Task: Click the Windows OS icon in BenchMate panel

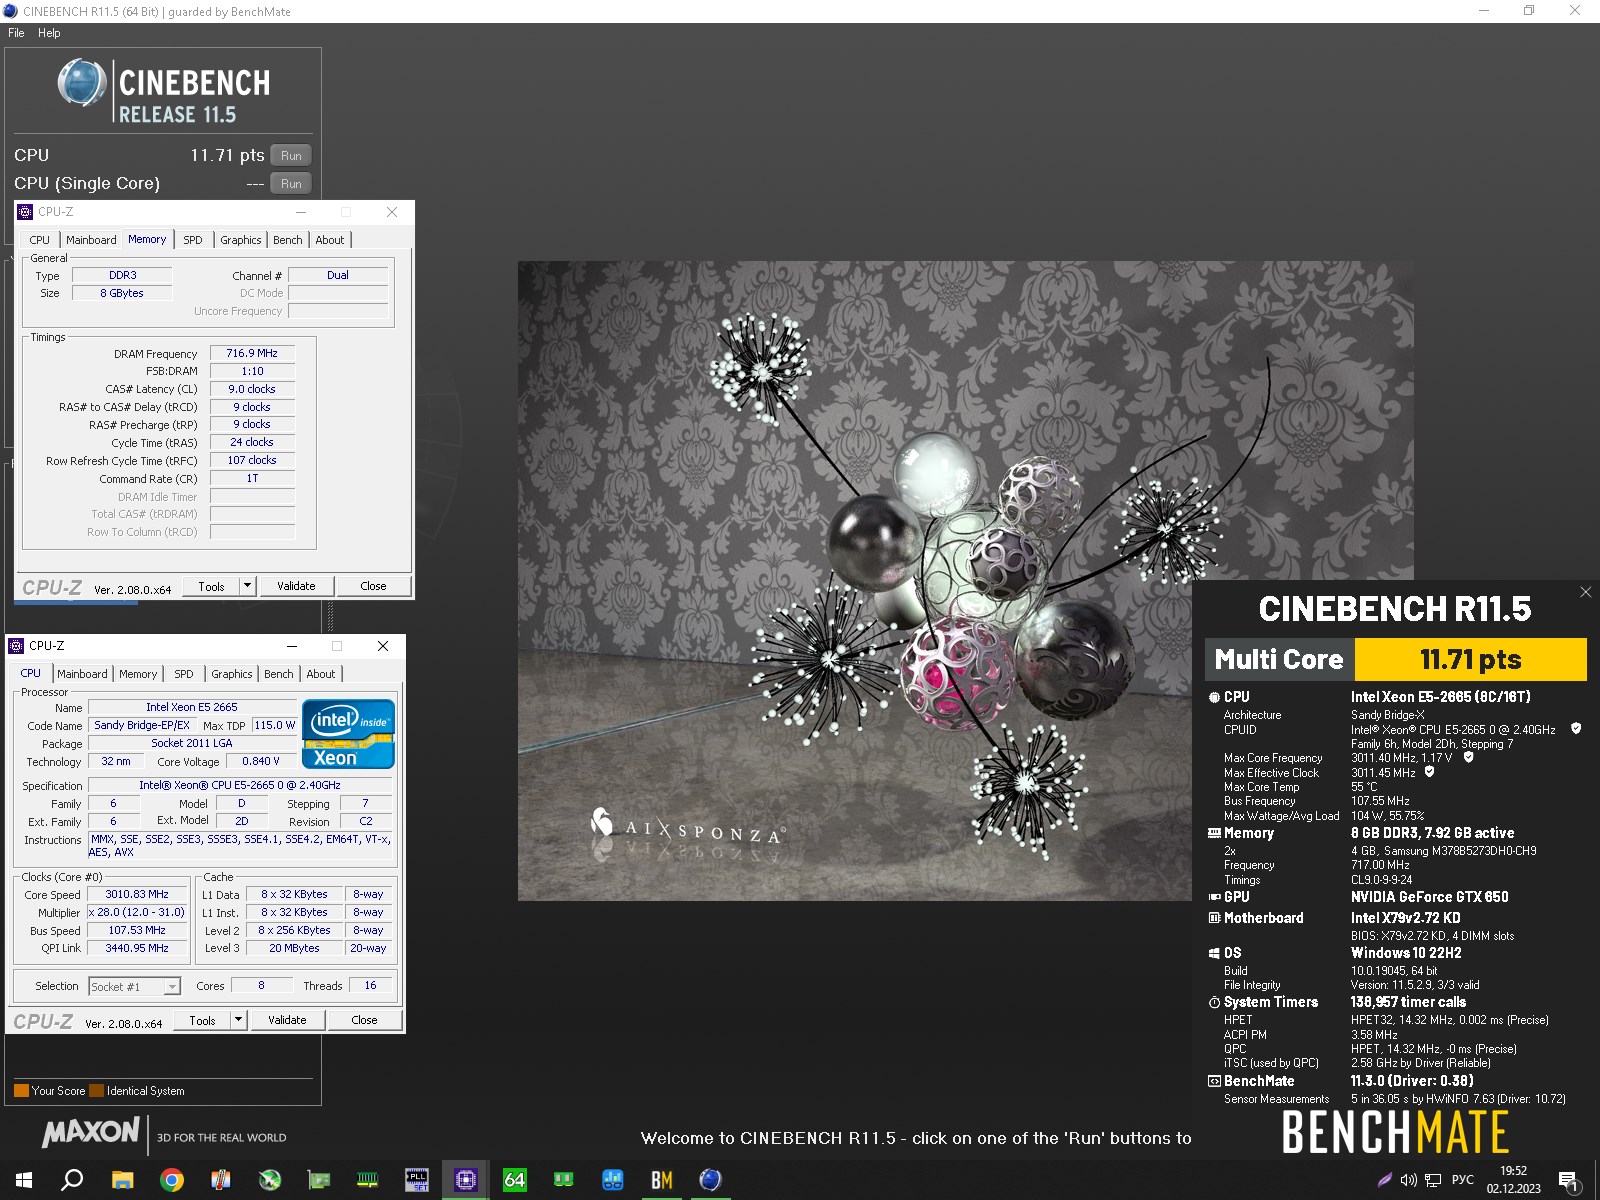Action: click(x=1214, y=953)
